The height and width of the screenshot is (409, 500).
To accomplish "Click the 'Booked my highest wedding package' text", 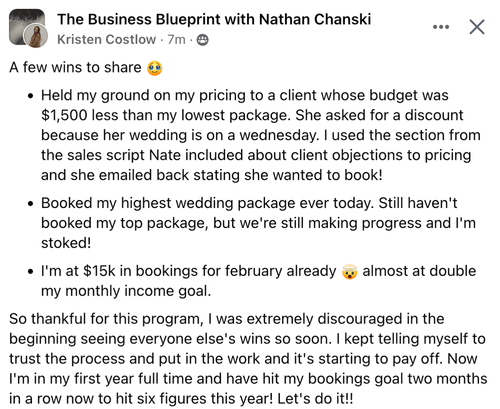I will coord(169,203).
